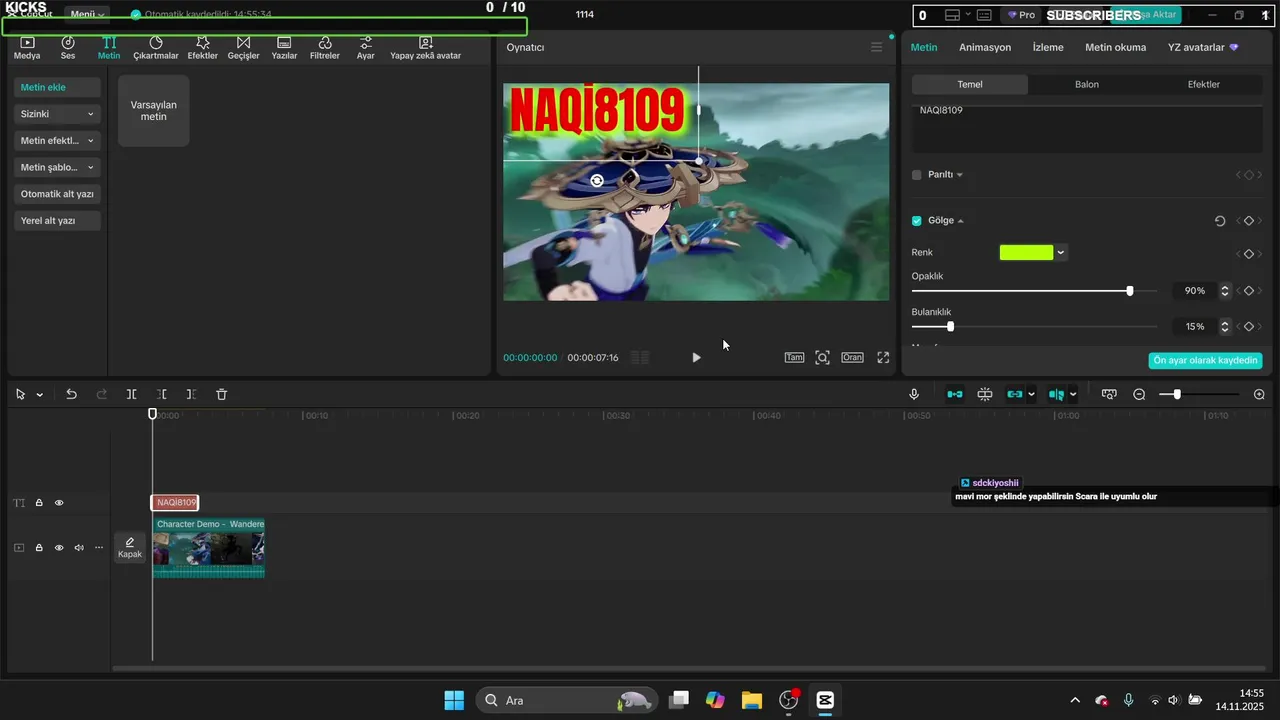Click the Otomatik alt yazı button
Viewport: 1280px width, 720px height.
coord(57,194)
